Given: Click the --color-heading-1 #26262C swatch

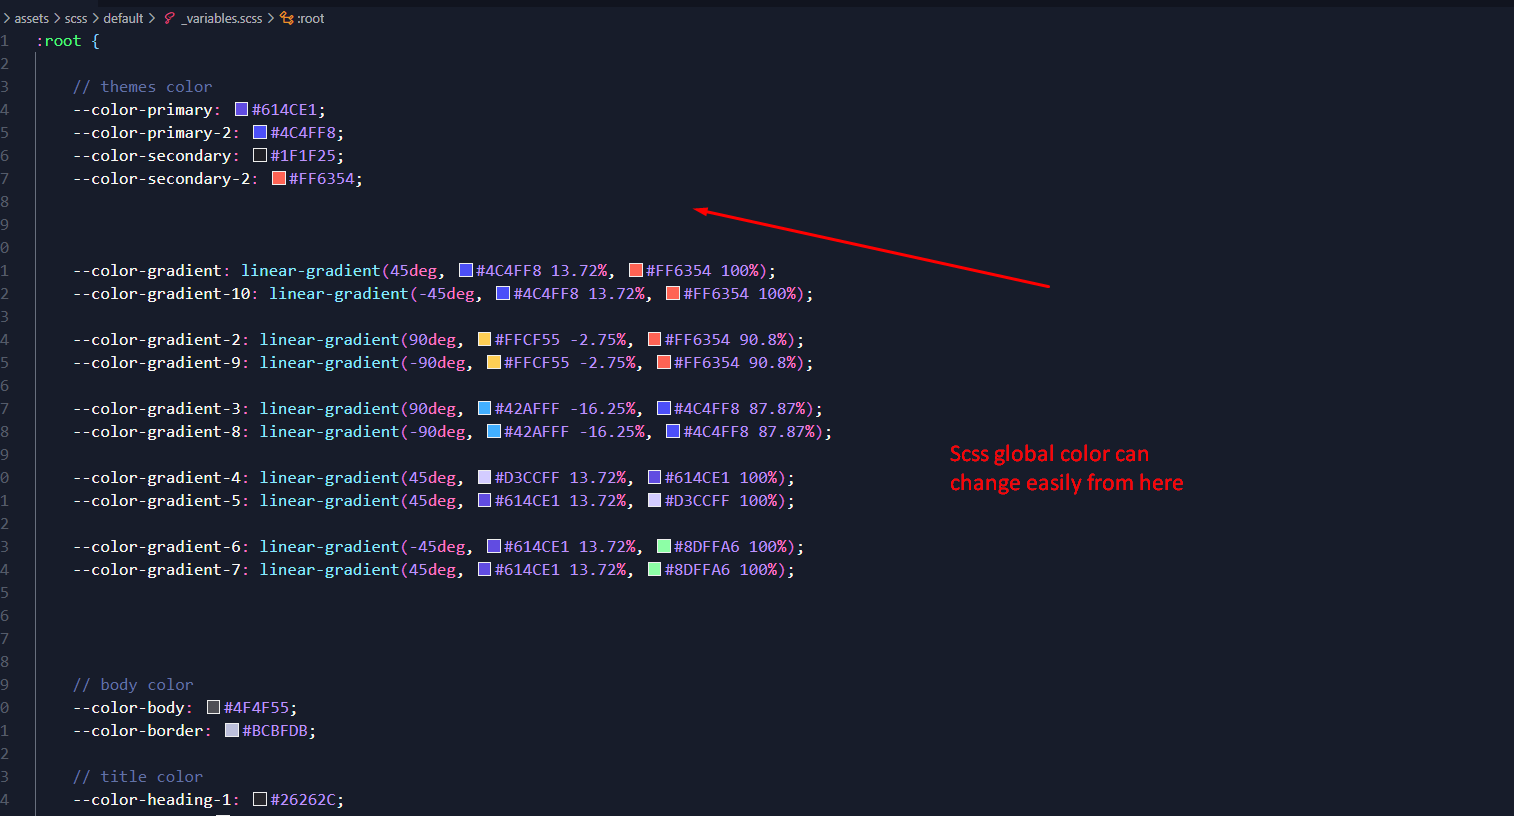Looking at the screenshot, I should [260, 800].
